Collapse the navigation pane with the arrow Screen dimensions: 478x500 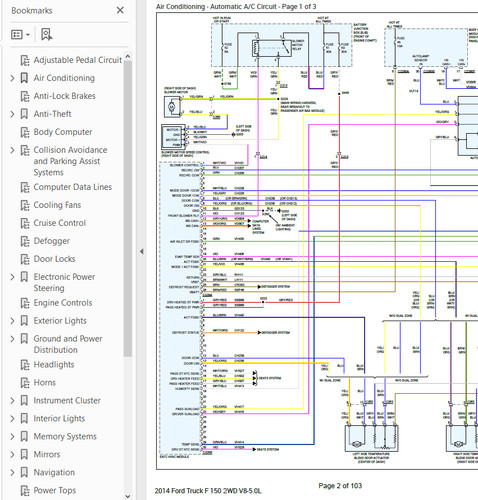pos(141,252)
